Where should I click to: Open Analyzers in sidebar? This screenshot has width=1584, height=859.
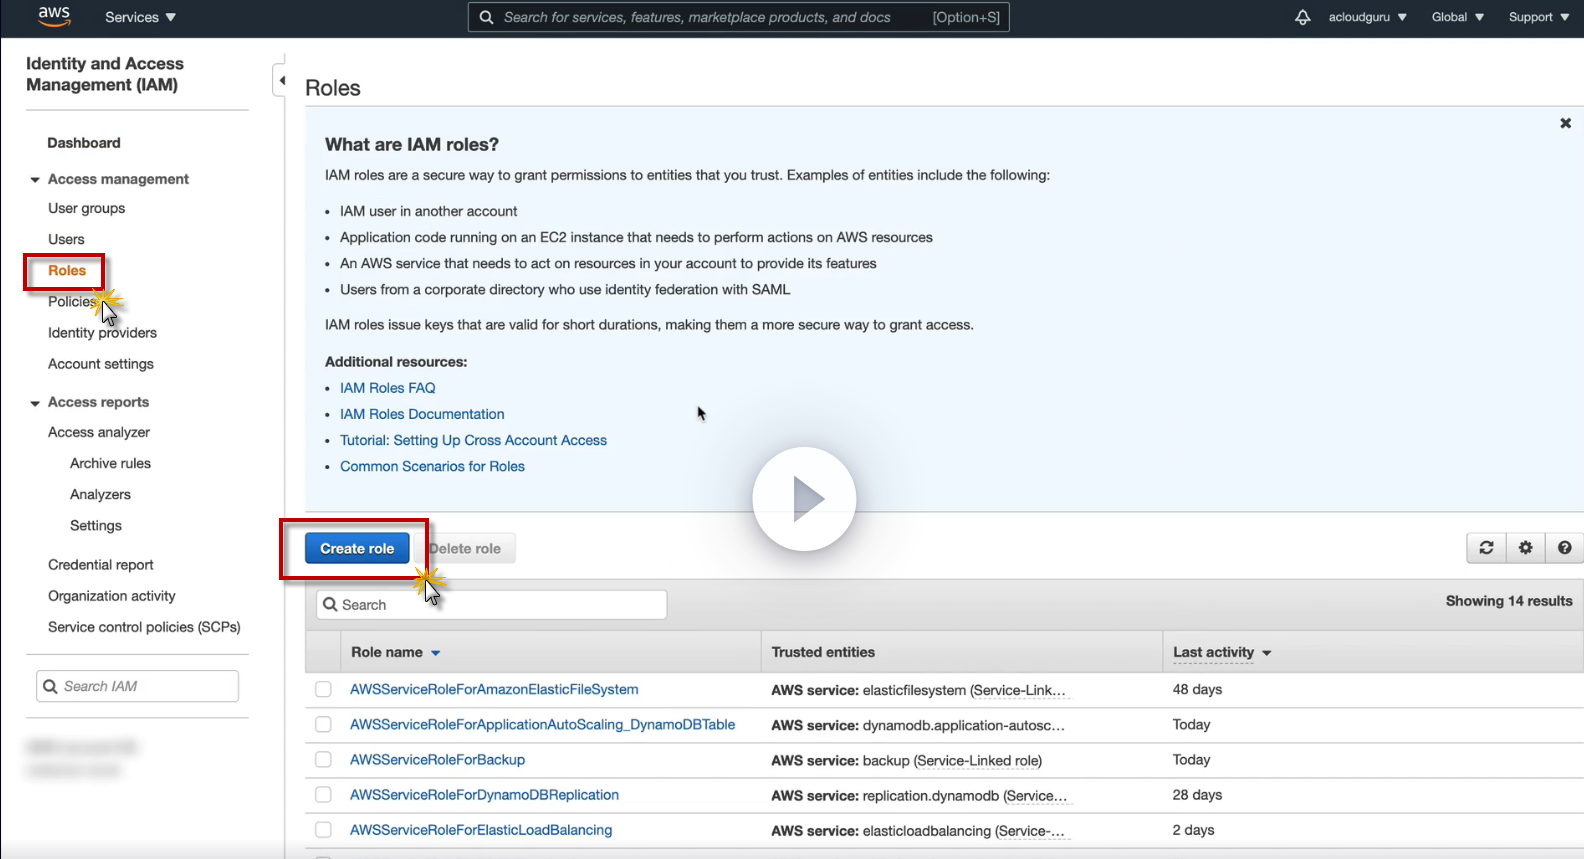click(100, 494)
